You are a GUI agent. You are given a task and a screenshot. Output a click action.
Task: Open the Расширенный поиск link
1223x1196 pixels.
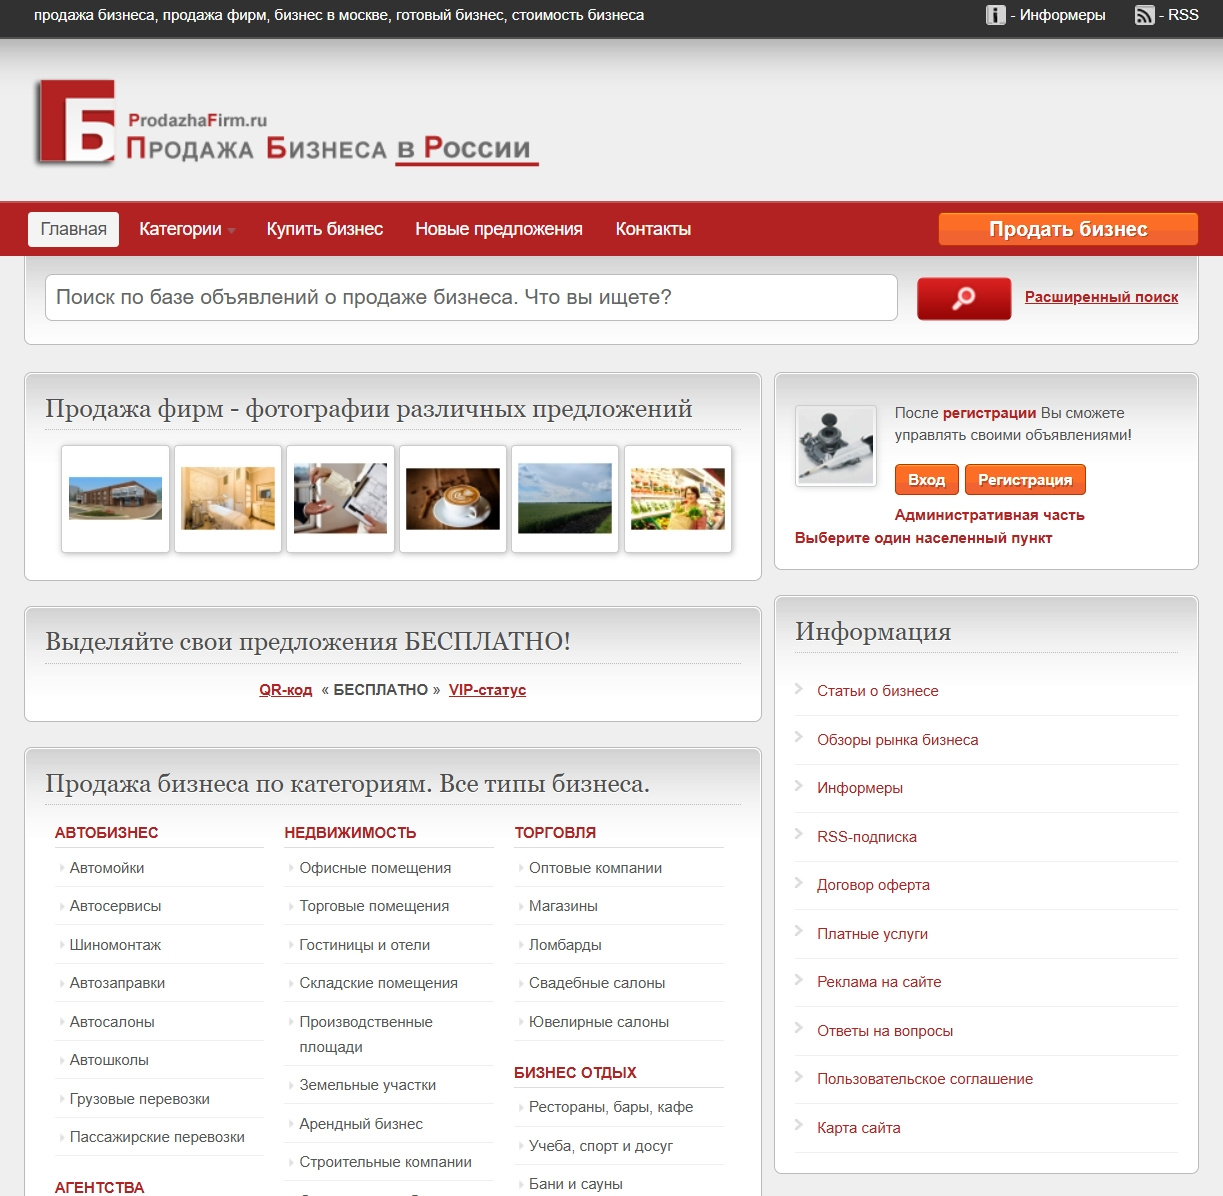click(1101, 297)
